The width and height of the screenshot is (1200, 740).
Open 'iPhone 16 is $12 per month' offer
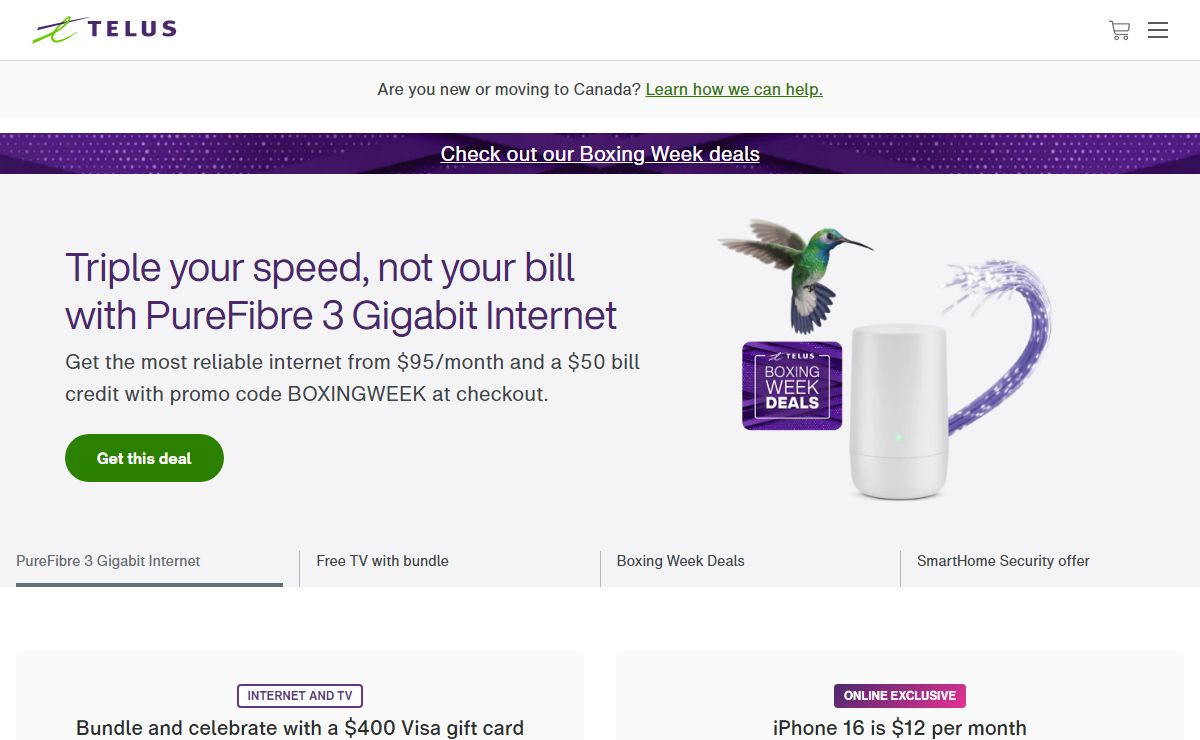pos(900,728)
